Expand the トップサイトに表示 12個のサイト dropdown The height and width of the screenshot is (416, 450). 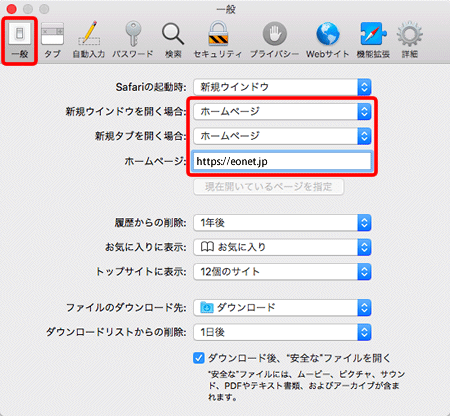[x=282, y=272]
